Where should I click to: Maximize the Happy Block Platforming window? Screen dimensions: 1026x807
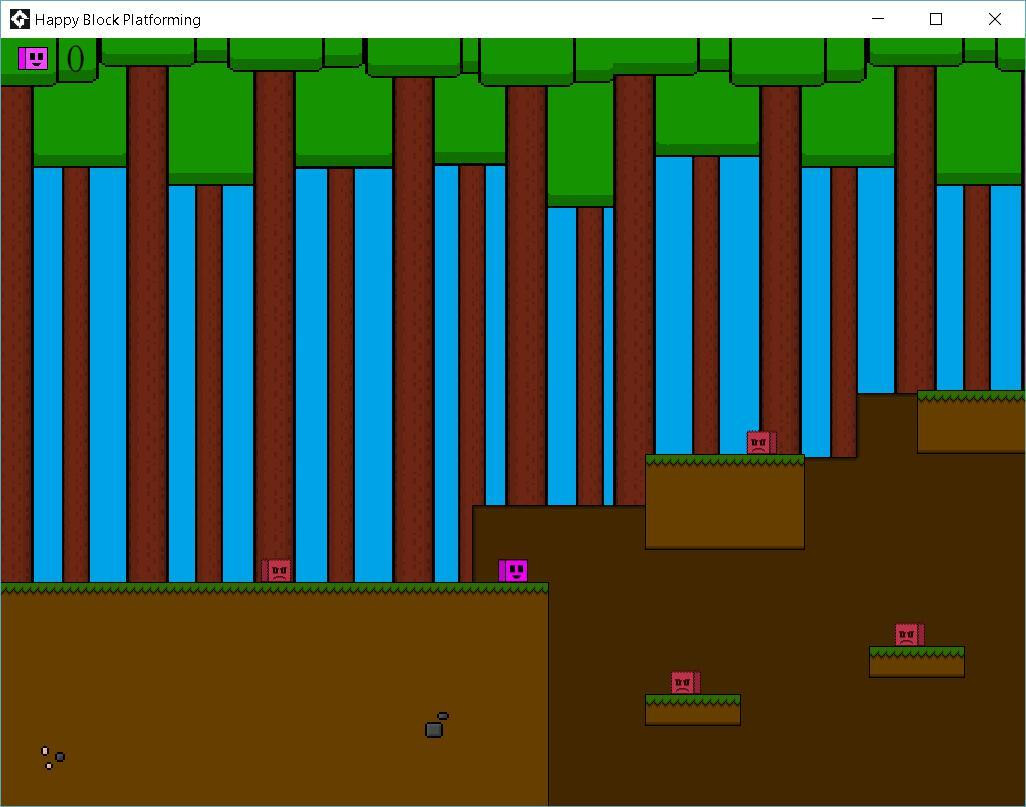click(x=936, y=19)
